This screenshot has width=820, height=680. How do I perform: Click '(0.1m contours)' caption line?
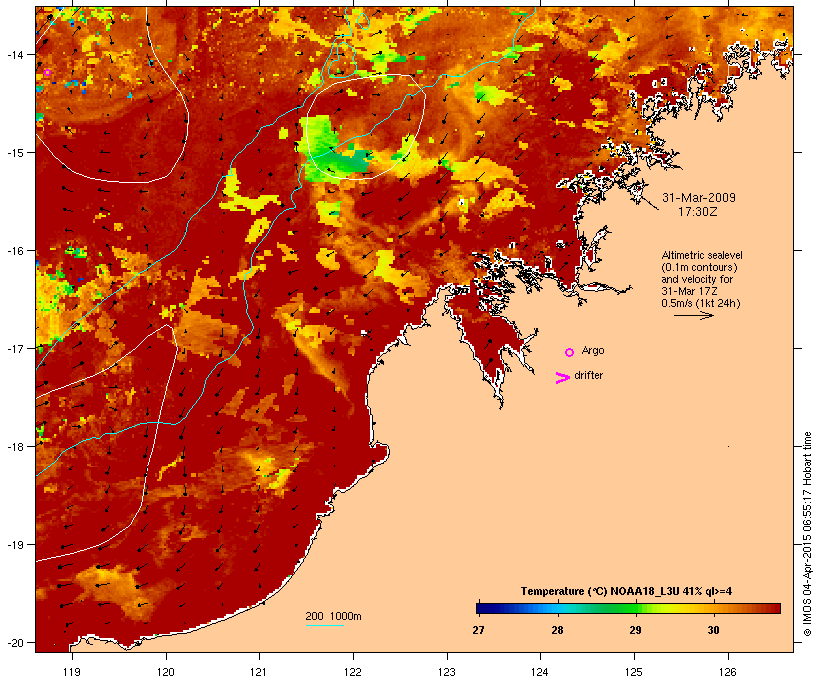(x=699, y=267)
